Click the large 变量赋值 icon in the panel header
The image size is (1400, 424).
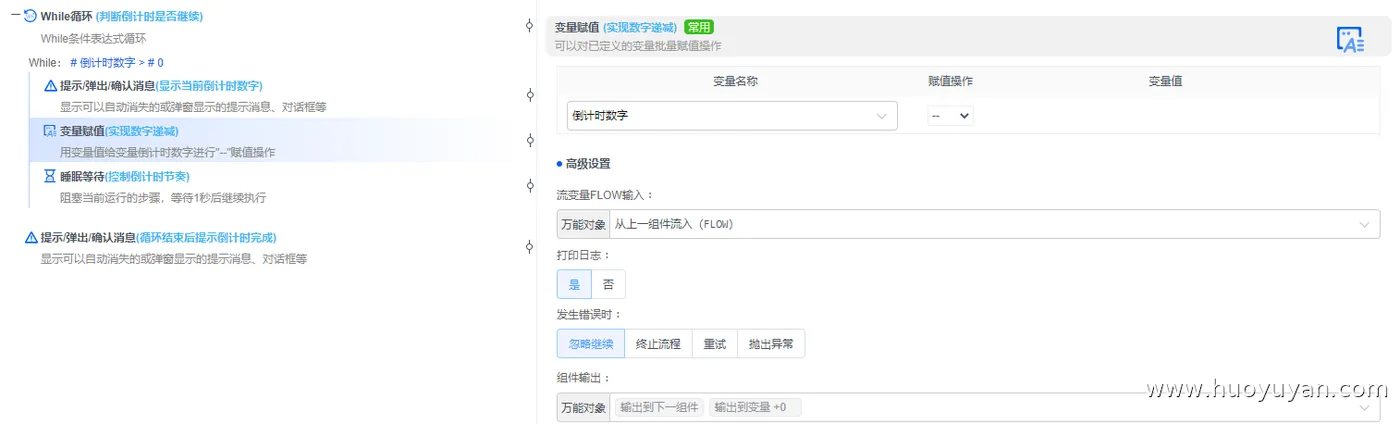tap(1350, 39)
